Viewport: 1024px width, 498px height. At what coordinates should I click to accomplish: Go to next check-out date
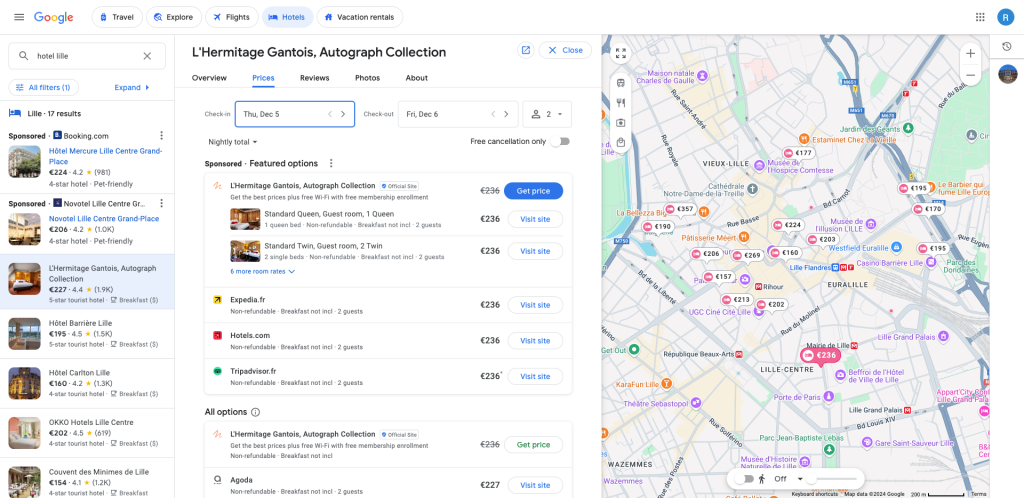pyautogui.click(x=506, y=114)
